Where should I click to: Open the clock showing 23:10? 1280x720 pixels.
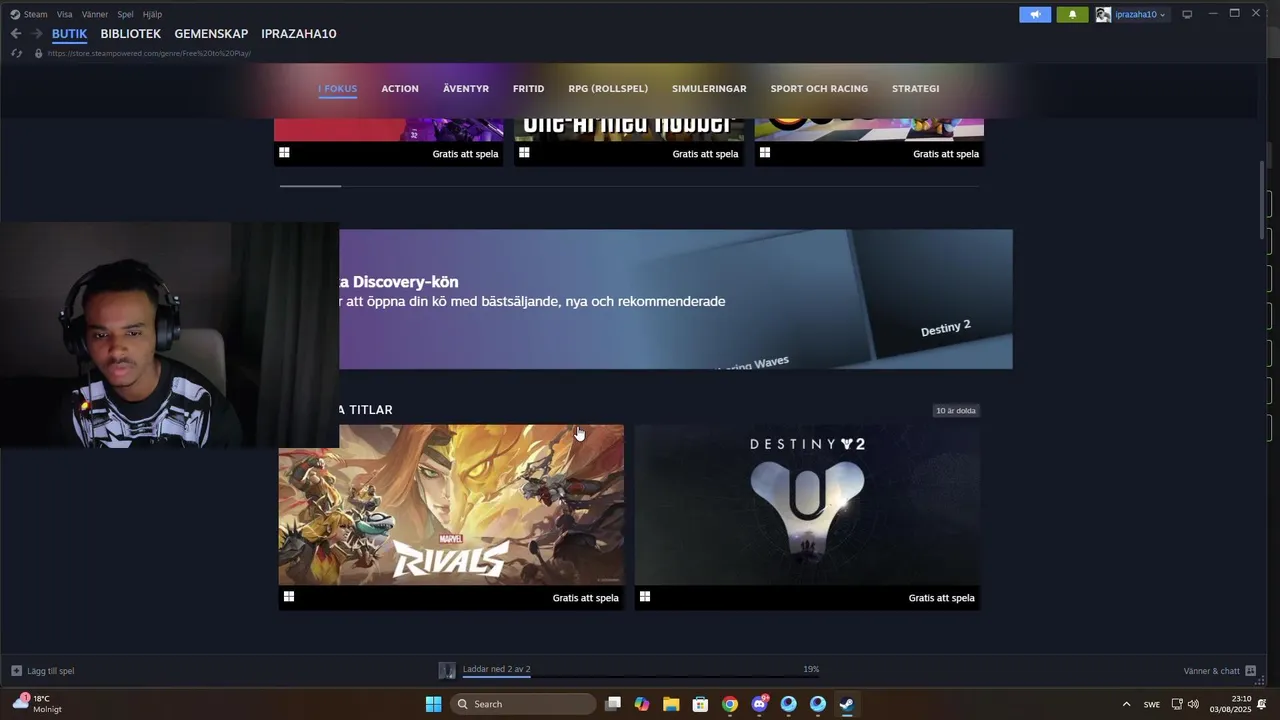pos(1230,704)
